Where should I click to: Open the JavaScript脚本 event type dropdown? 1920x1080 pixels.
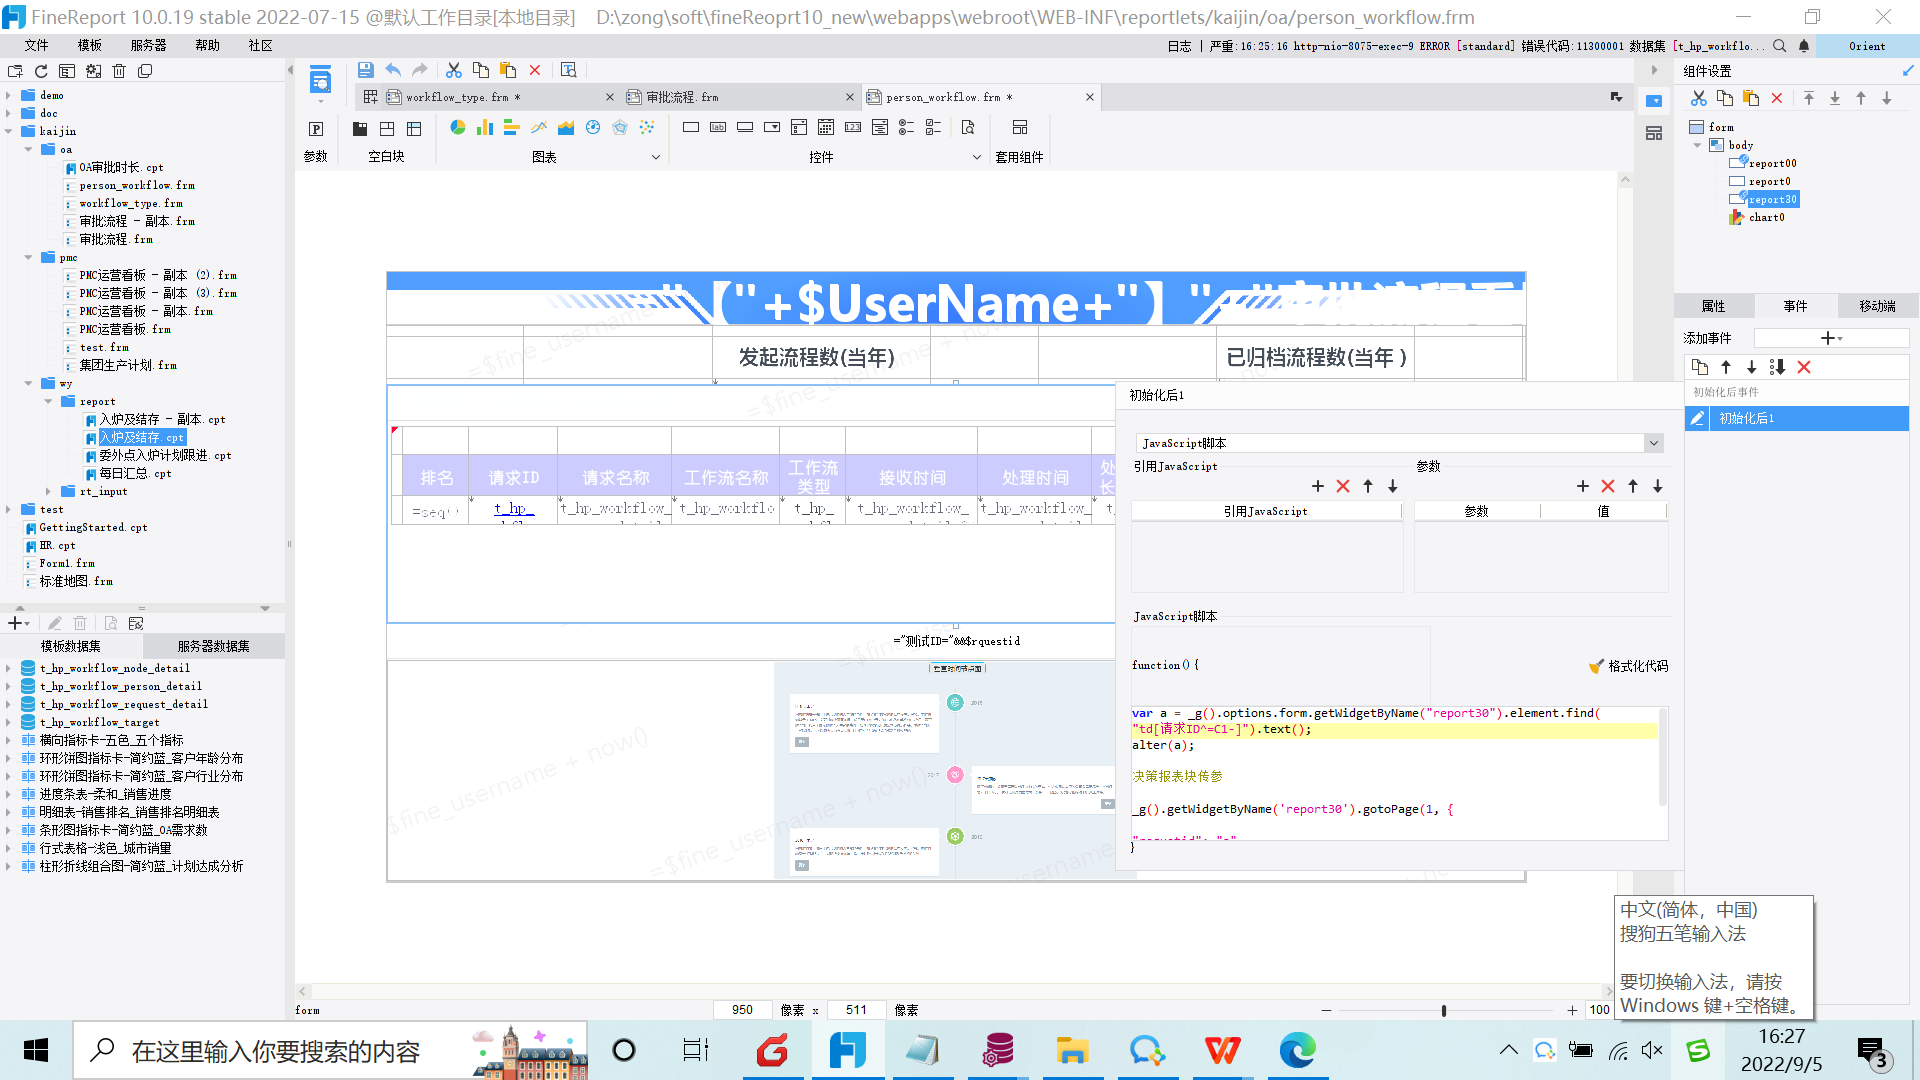click(x=1654, y=443)
